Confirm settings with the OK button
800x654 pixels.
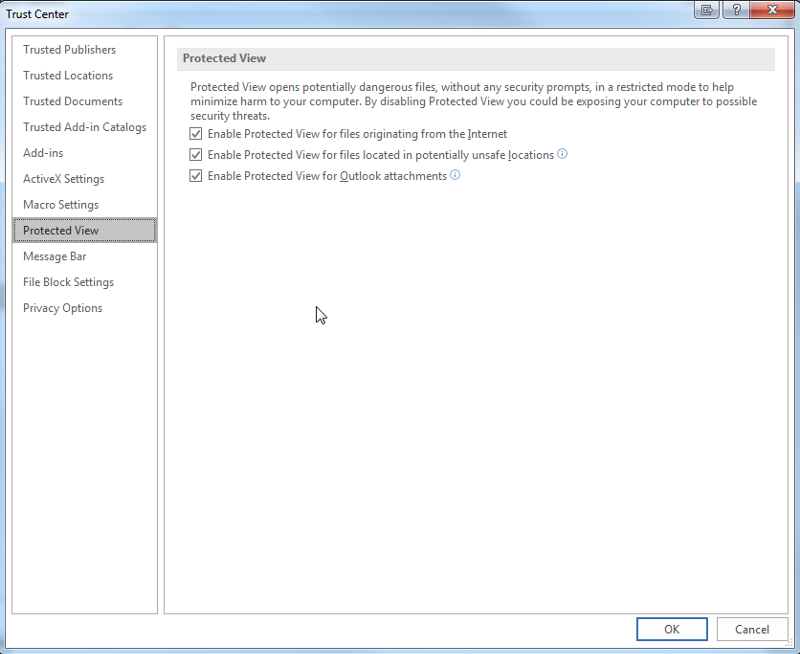671,629
